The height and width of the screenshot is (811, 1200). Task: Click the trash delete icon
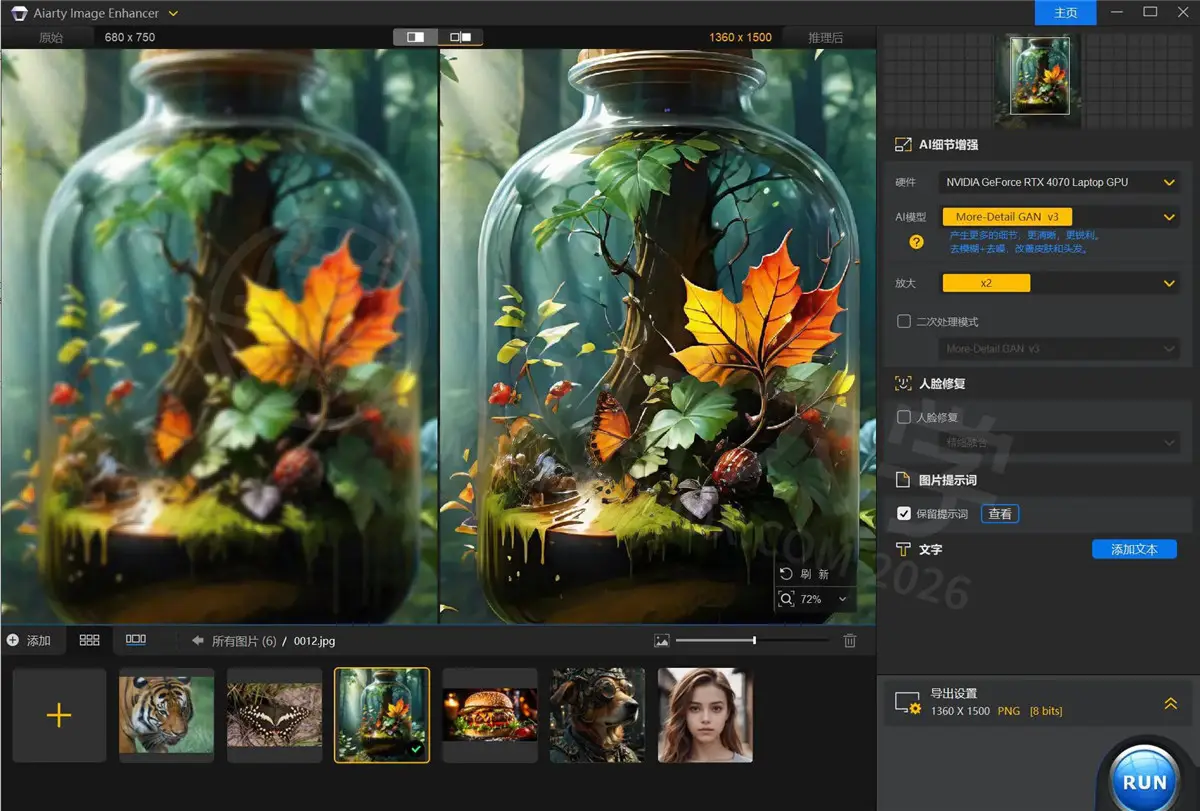click(x=850, y=640)
